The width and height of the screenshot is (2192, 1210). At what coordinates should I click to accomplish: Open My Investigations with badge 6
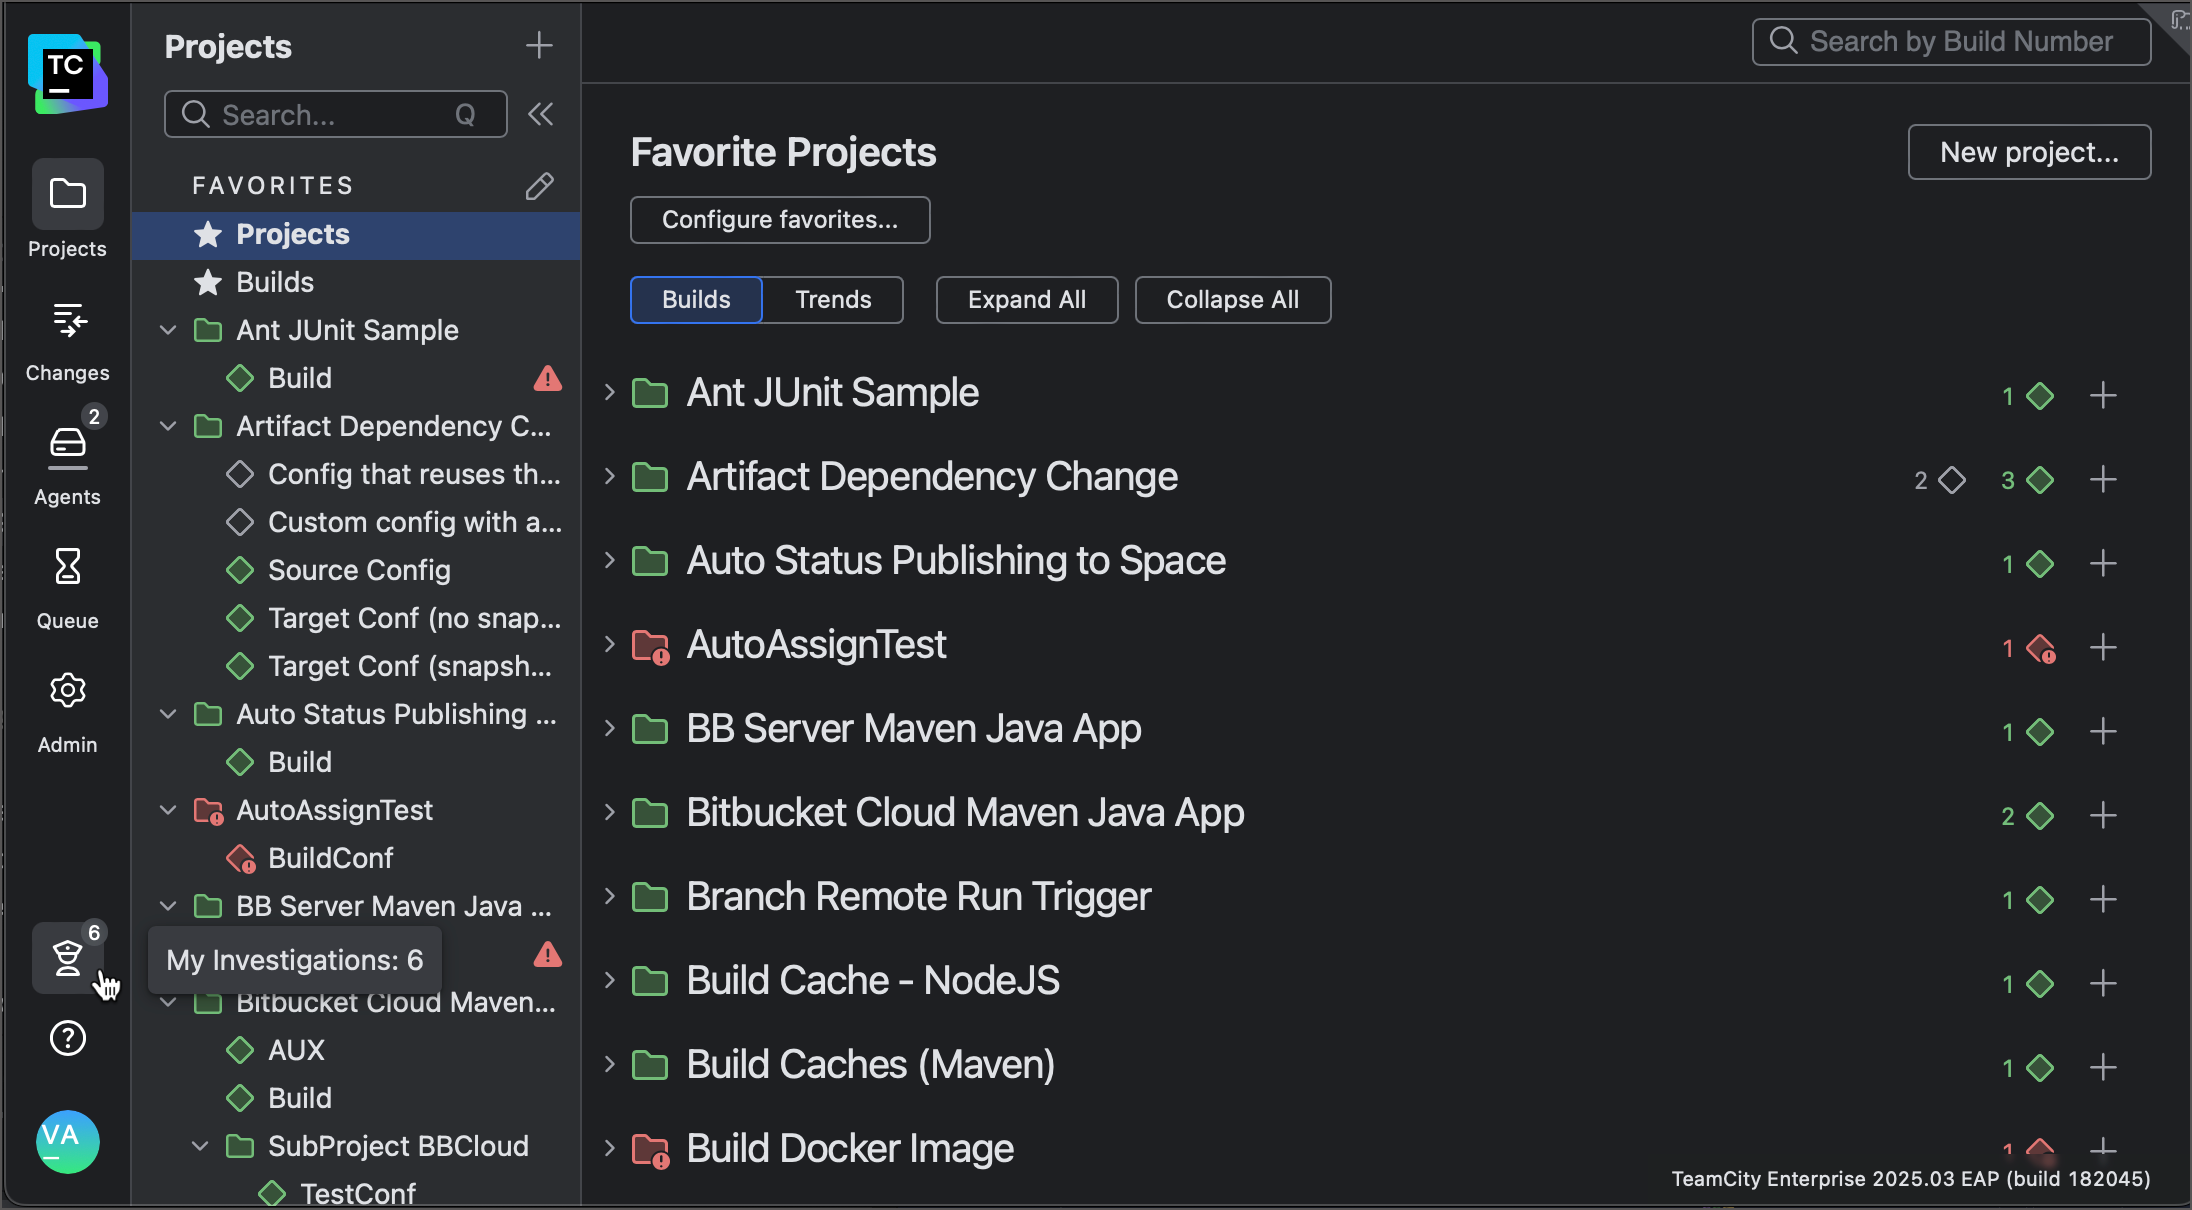click(66, 957)
